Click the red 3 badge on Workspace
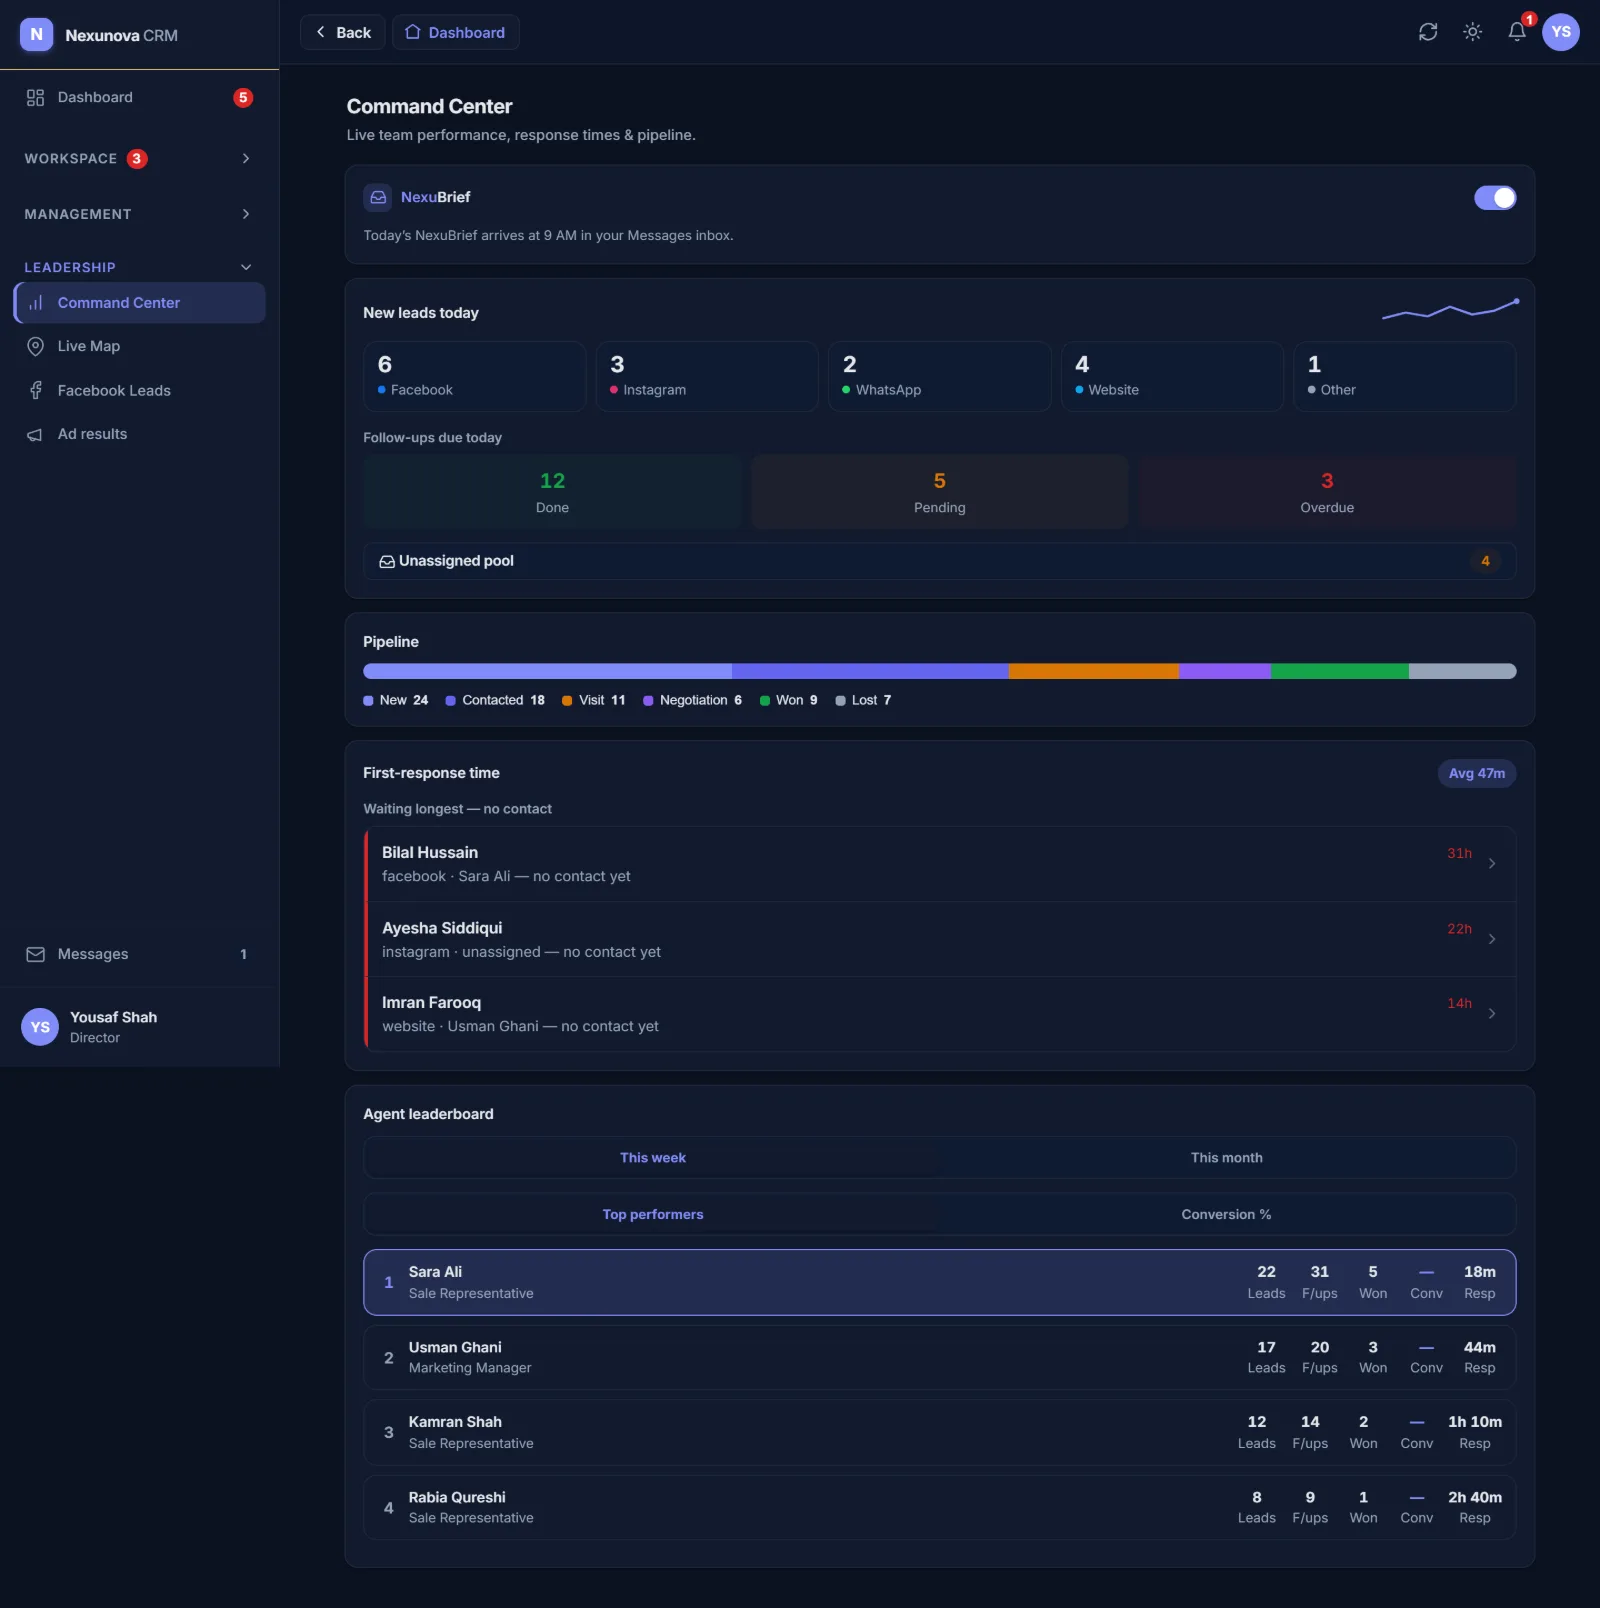 pos(137,159)
